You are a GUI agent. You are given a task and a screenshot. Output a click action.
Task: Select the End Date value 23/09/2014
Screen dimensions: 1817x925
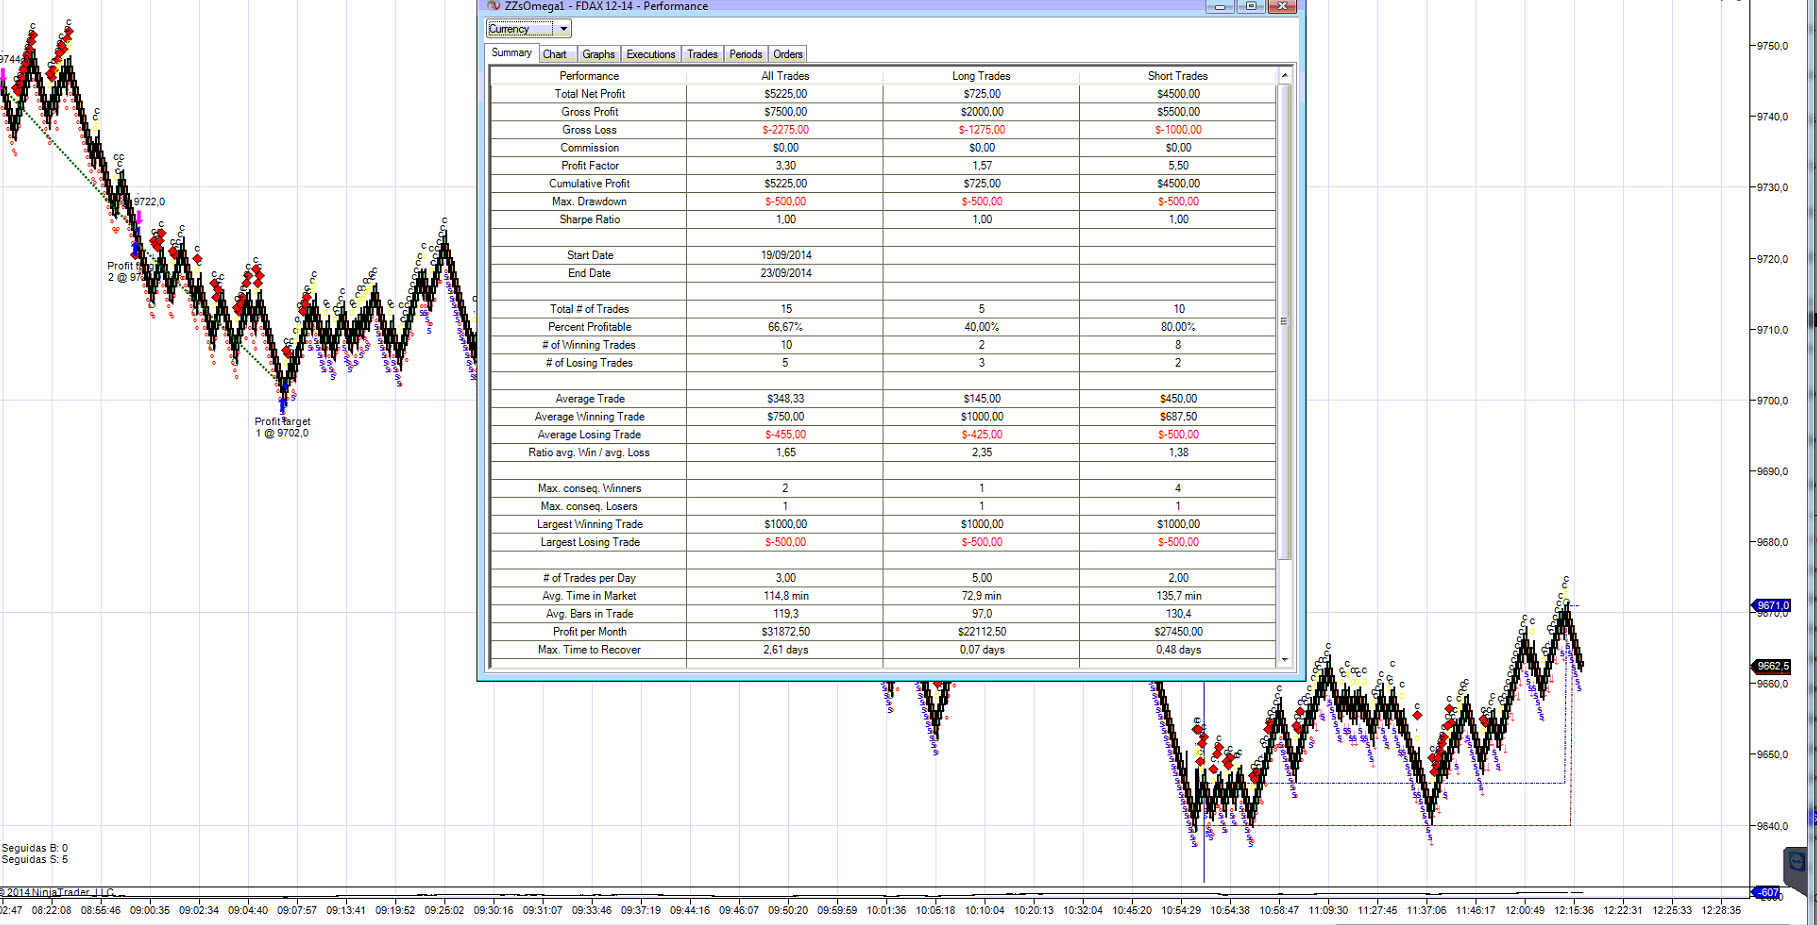tap(785, 274)
